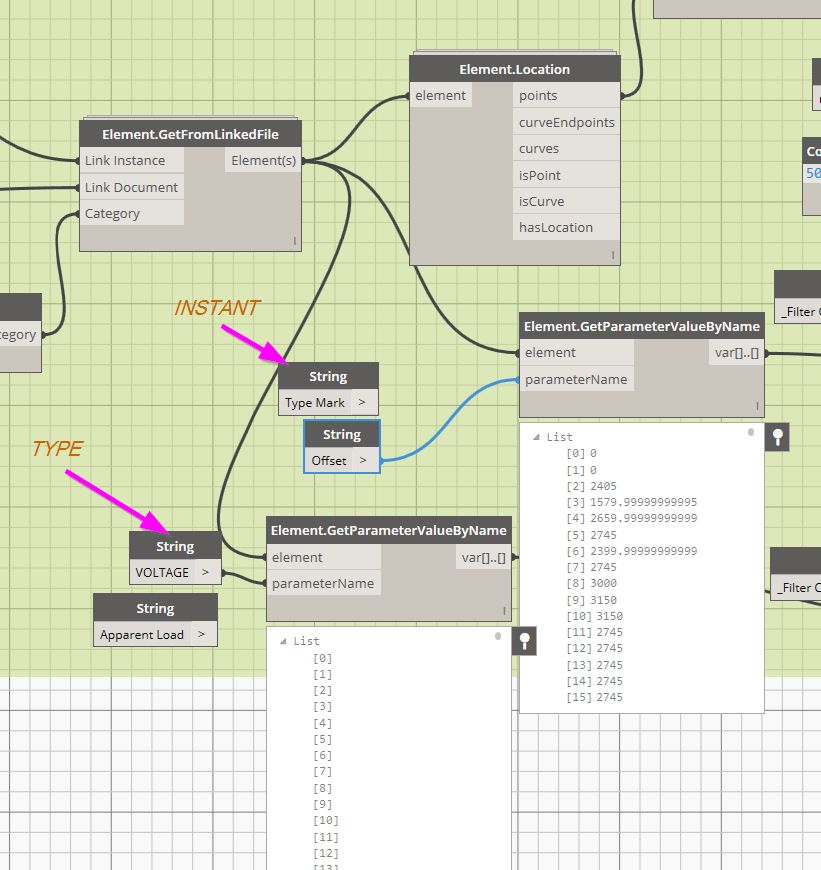Click the points output port
This screenshot has width=821, height=870.
pyautogui.click(x=566, y=95)
